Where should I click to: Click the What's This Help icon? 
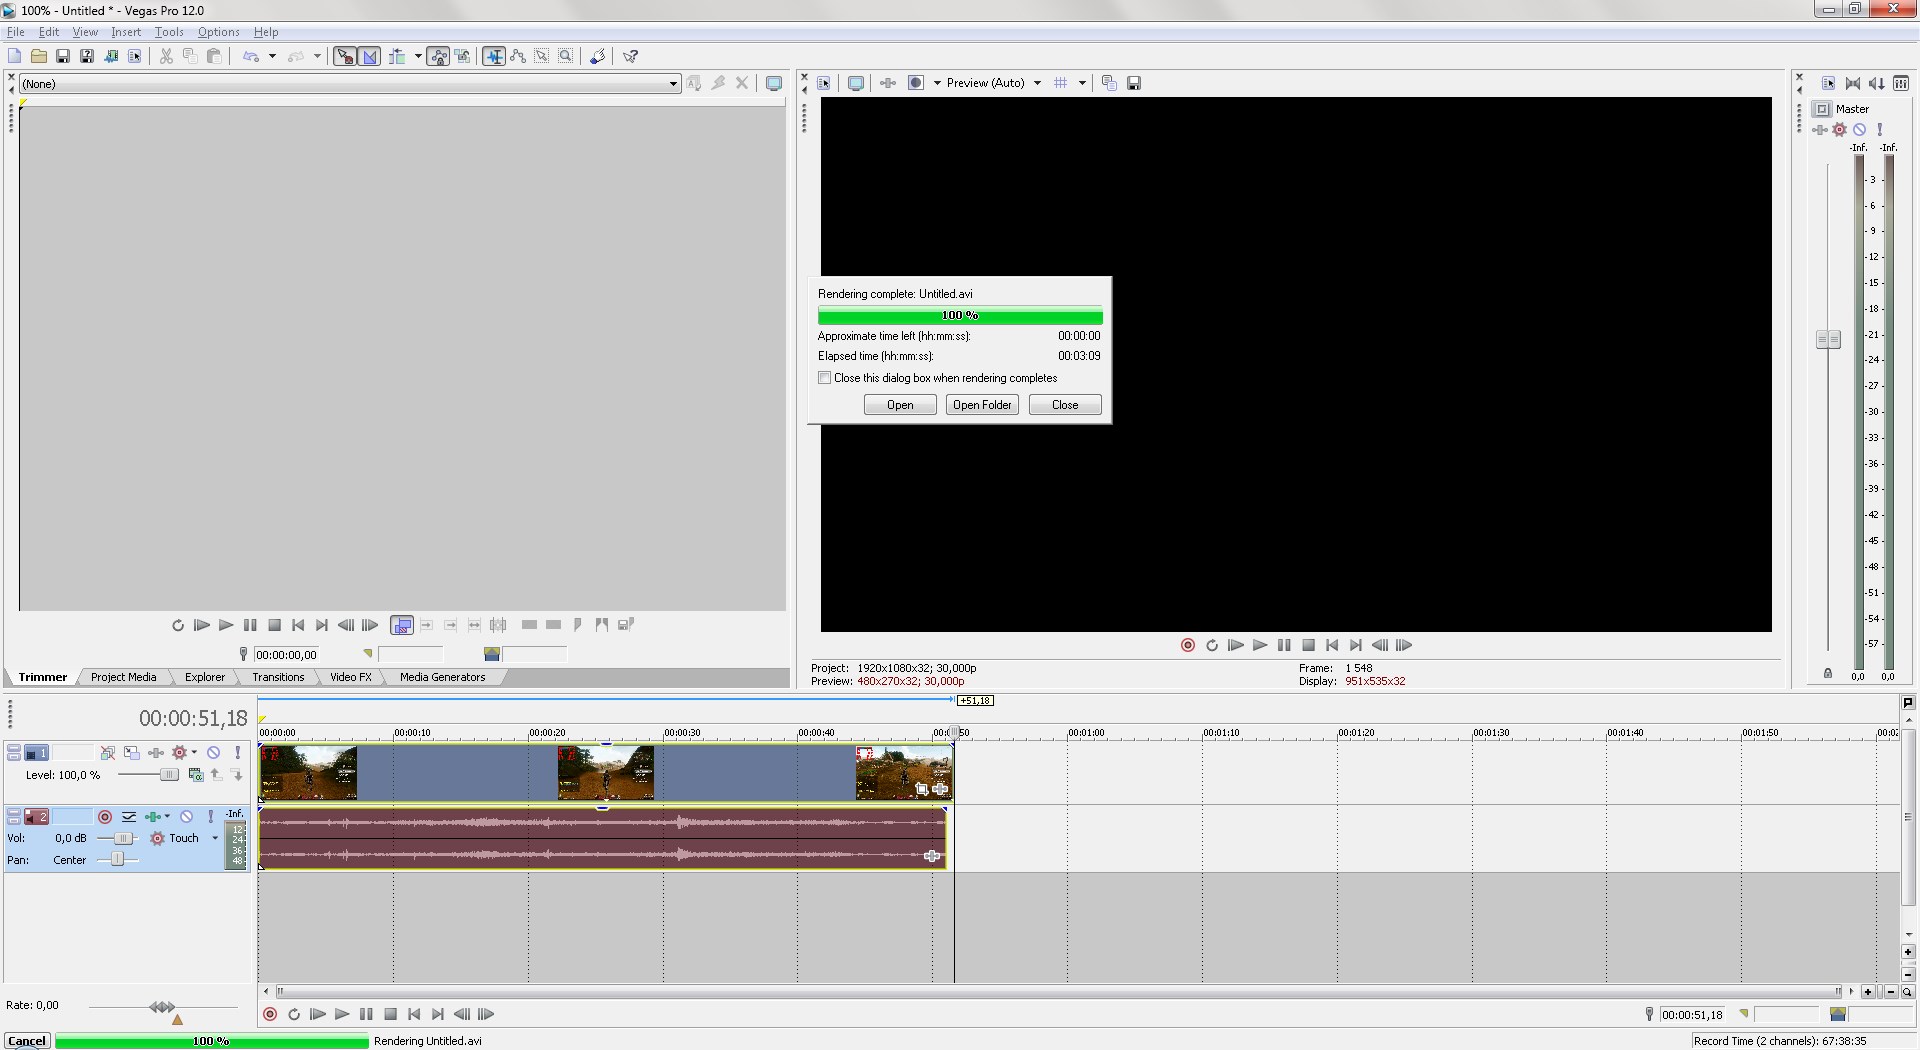[630, 56]
